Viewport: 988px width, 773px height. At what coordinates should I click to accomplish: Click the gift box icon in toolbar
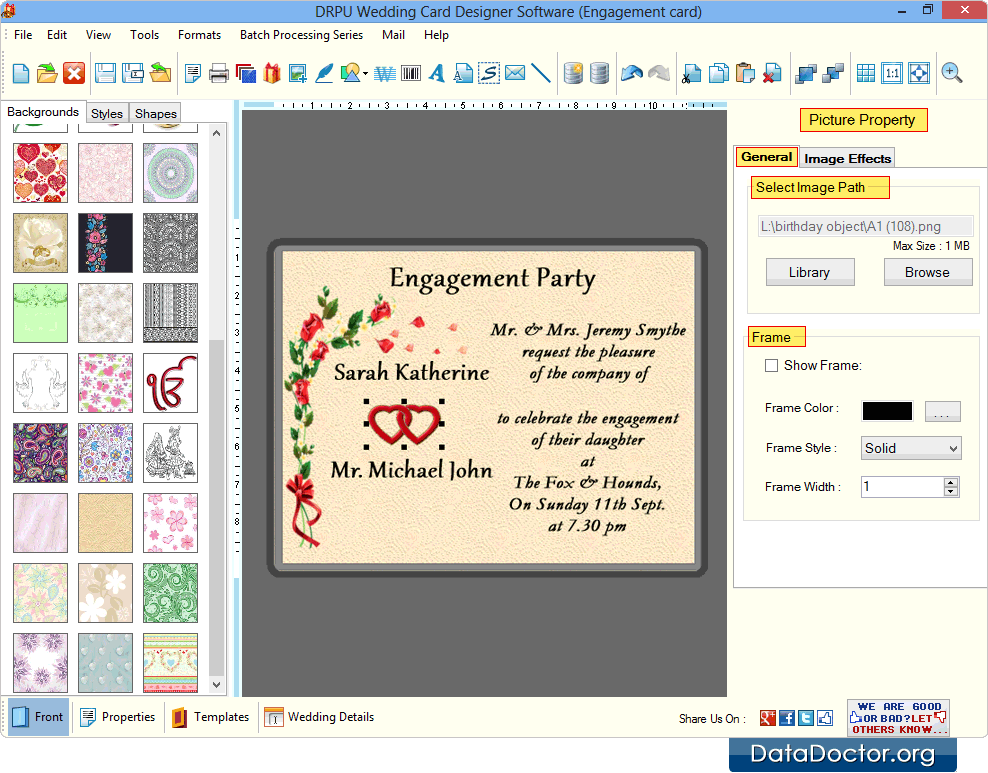click(x=272, y=74)
